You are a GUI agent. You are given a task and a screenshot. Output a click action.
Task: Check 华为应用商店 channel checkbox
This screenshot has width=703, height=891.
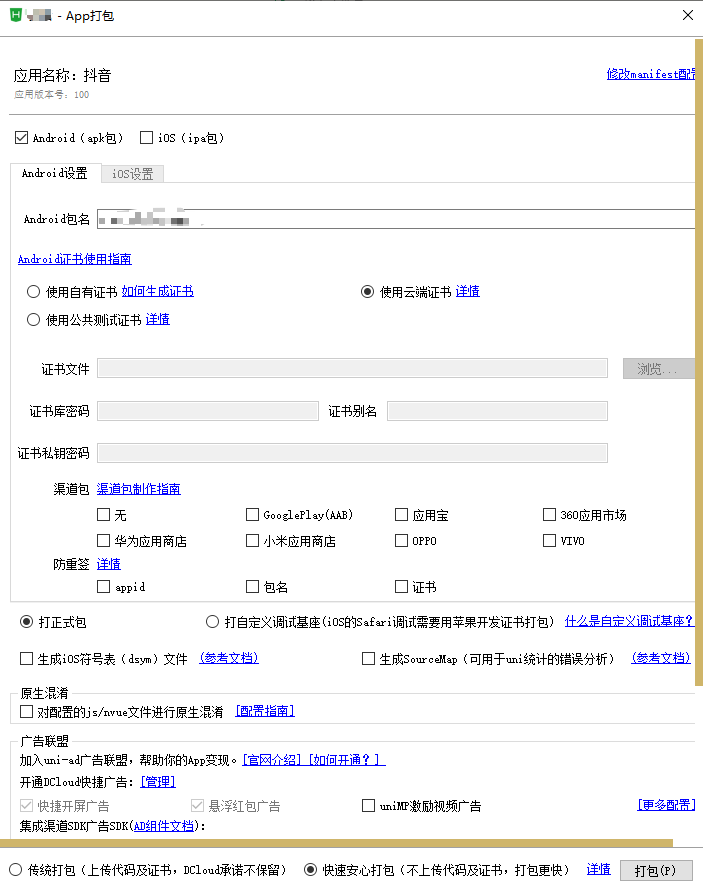(x=103, y=540)
